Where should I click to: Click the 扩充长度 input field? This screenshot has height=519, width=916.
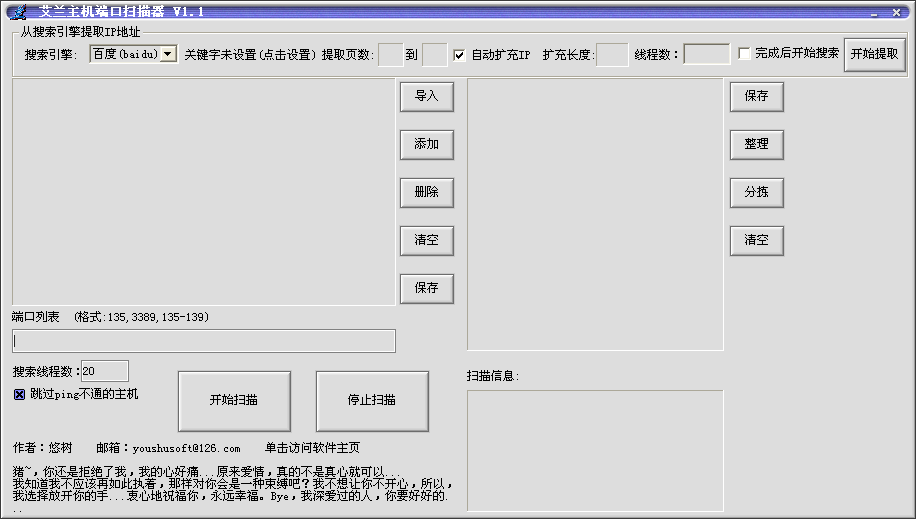[612, 54]
